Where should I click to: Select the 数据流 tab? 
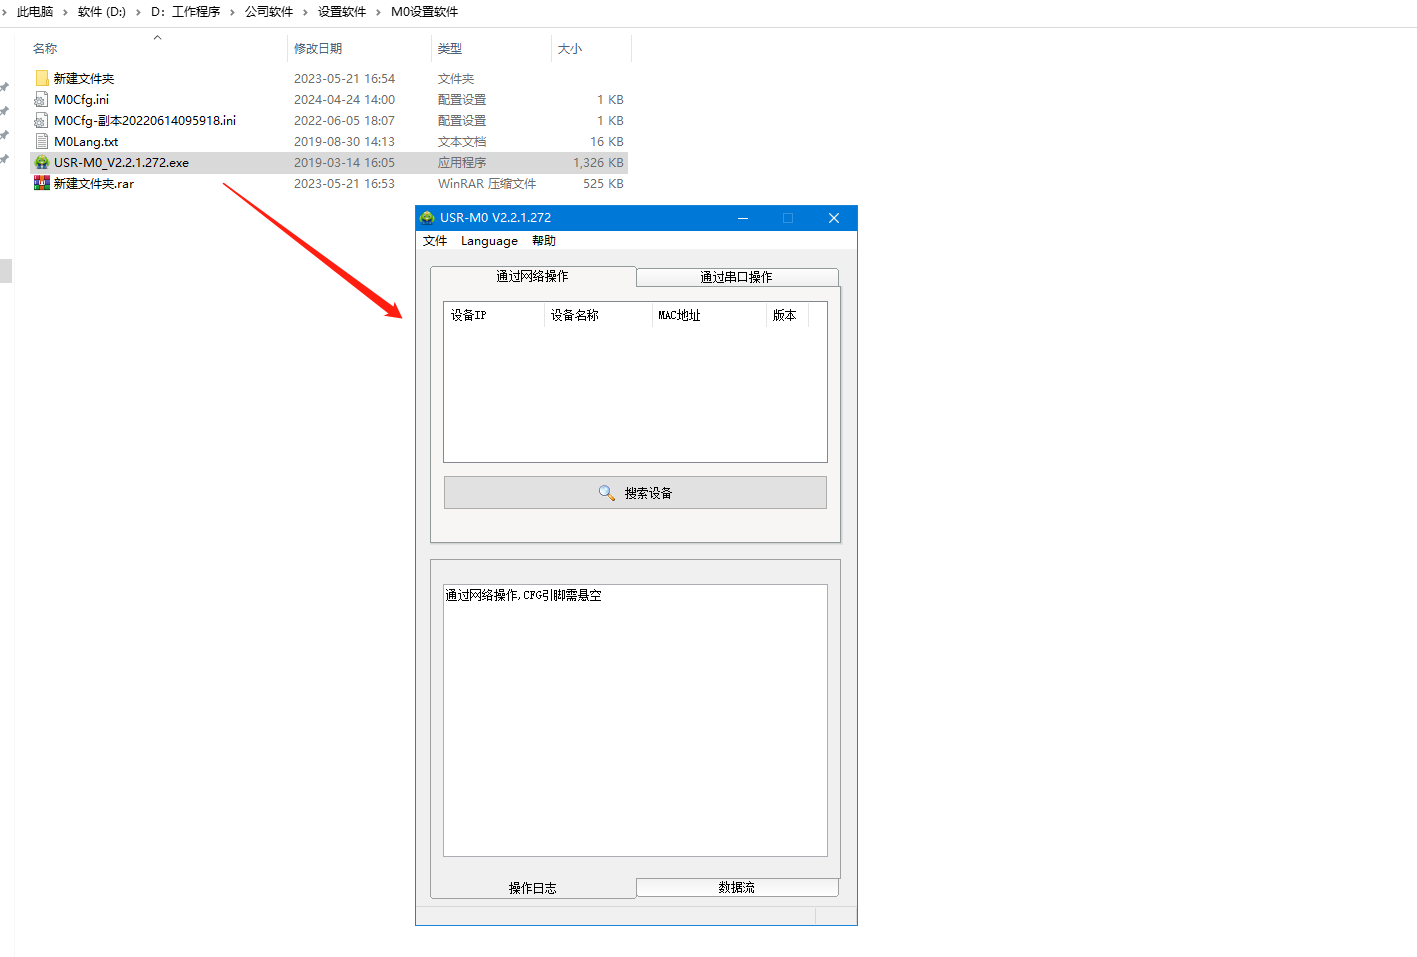(x=737, y=887)
